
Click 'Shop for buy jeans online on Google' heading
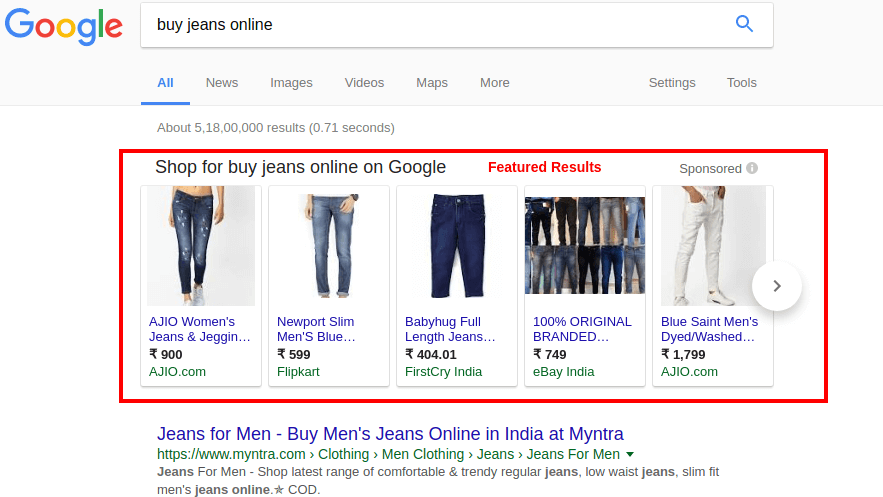pos(301,167)
